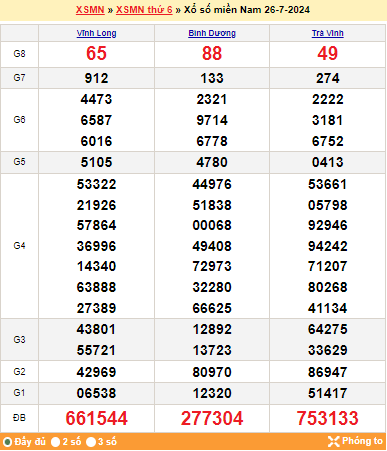Click G7 number 274

pyautogui.click(x=328, y=79)
